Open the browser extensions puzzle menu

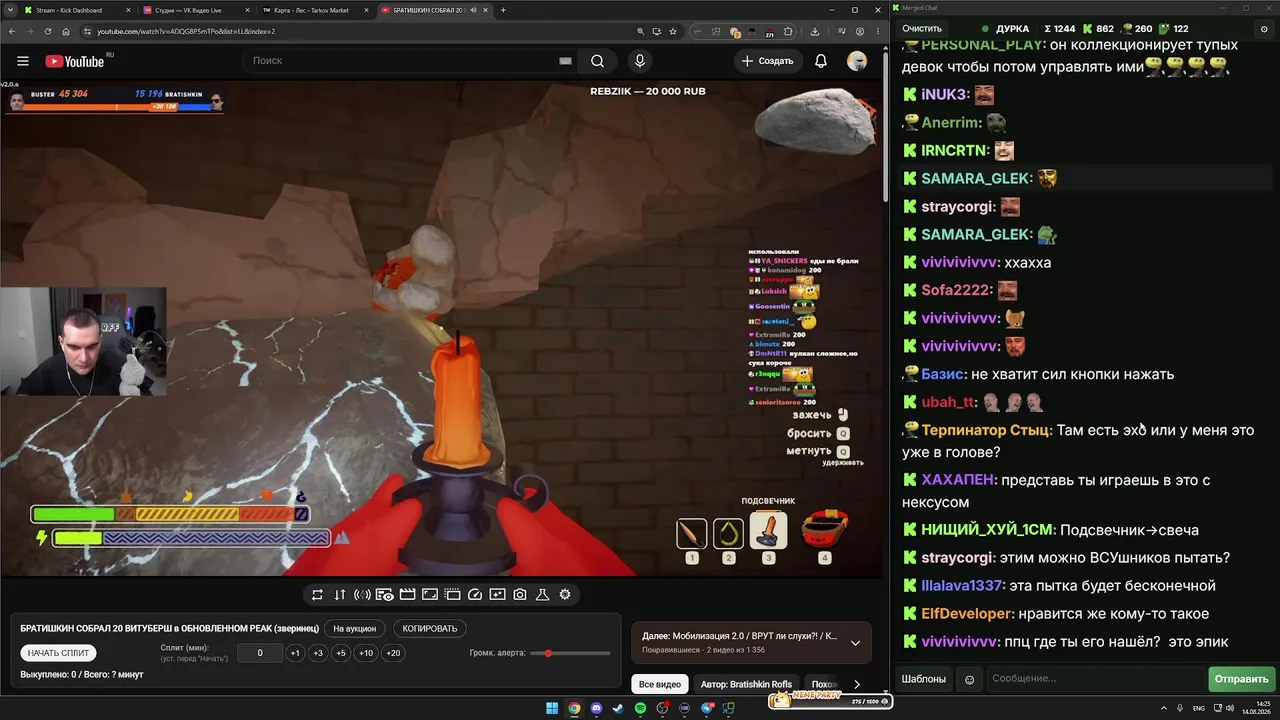[788, 31]
